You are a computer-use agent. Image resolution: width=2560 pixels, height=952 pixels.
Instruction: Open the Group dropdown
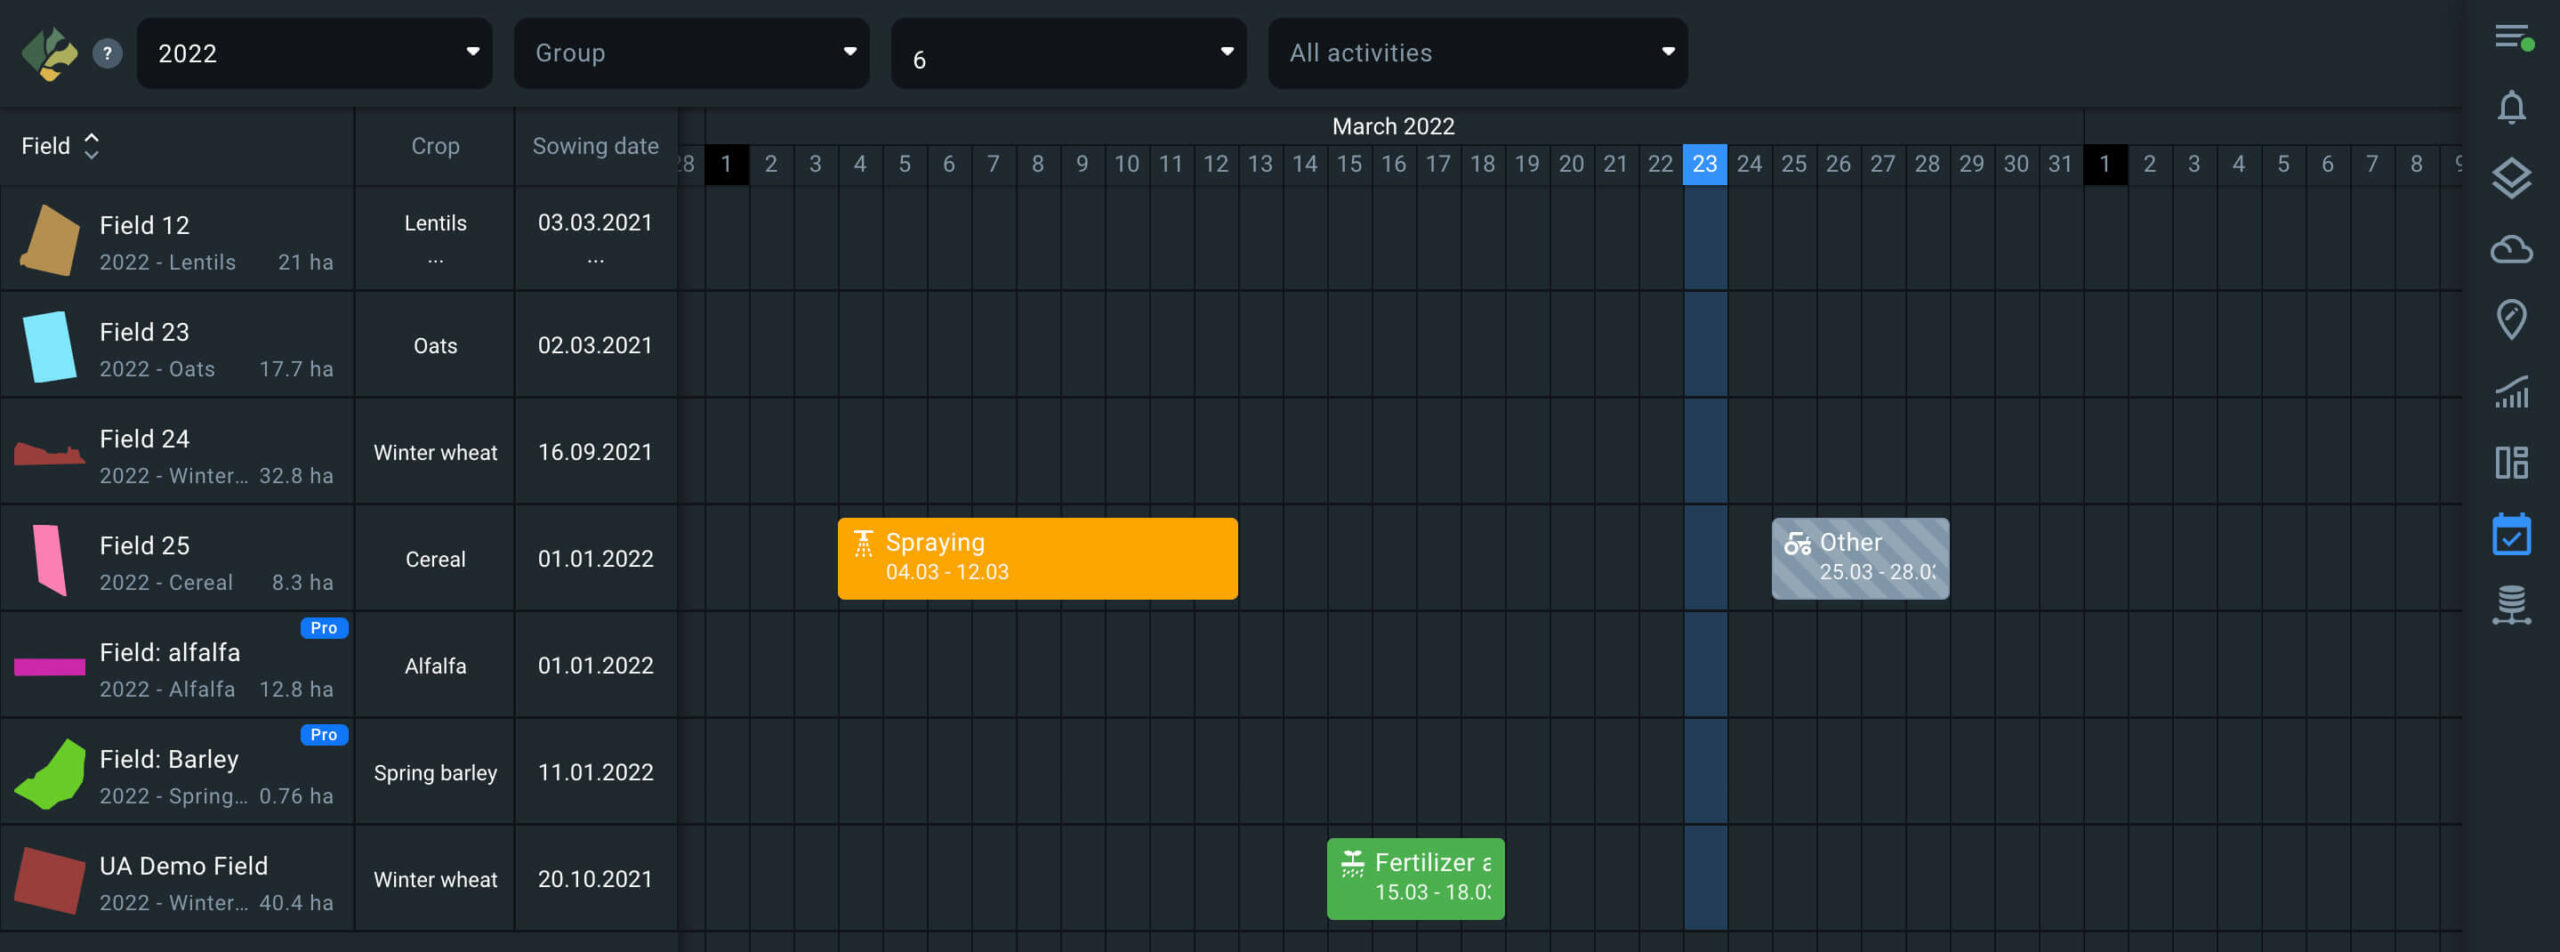(x=691, y=53)
